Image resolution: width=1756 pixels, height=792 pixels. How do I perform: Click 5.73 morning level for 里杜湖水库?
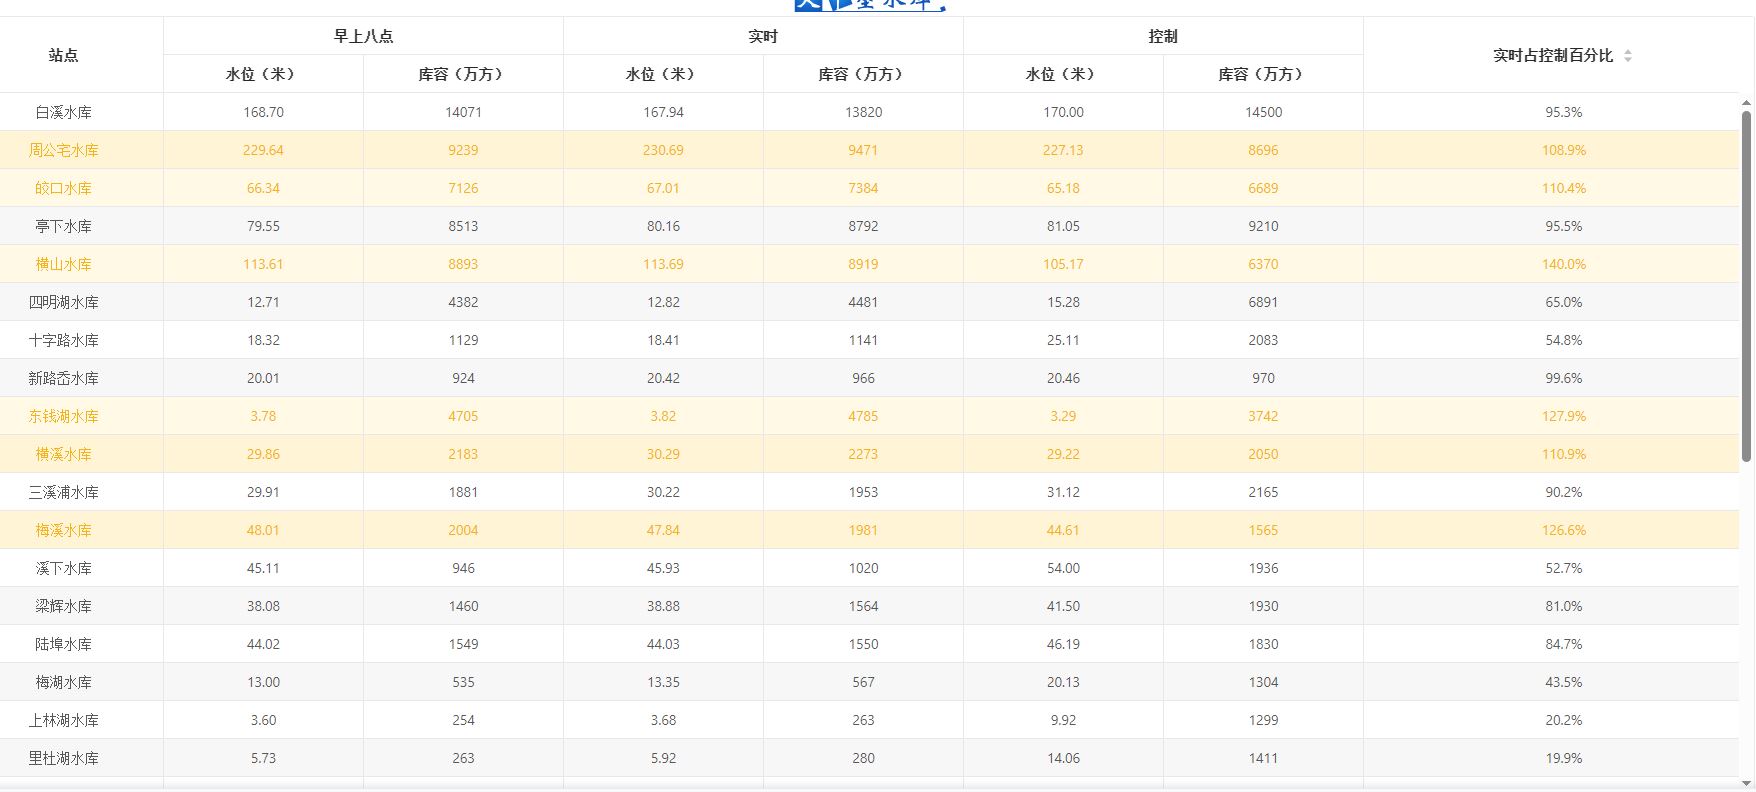(263, 758)
